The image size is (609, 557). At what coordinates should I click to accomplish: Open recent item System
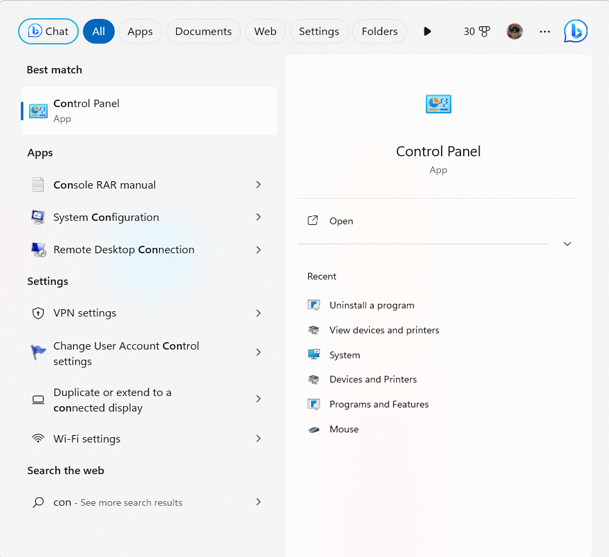click(x=345, y=355)
